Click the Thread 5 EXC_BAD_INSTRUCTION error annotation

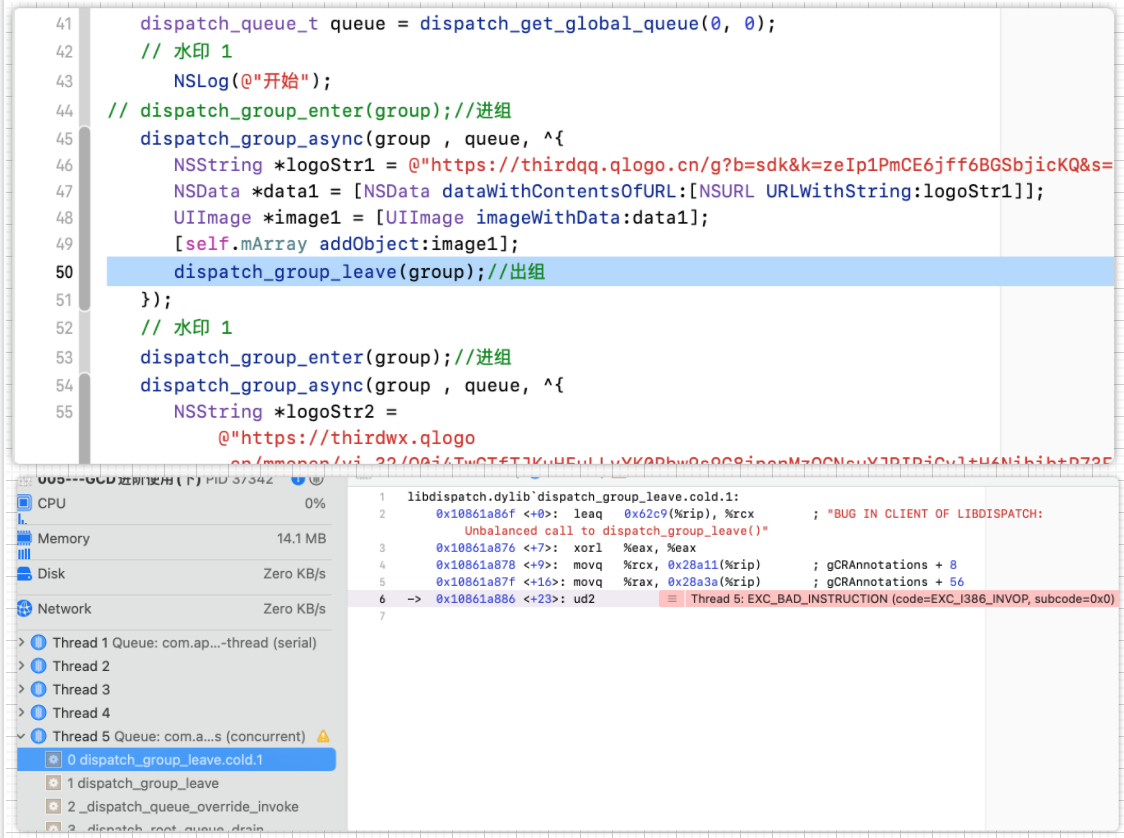[887, 599]
